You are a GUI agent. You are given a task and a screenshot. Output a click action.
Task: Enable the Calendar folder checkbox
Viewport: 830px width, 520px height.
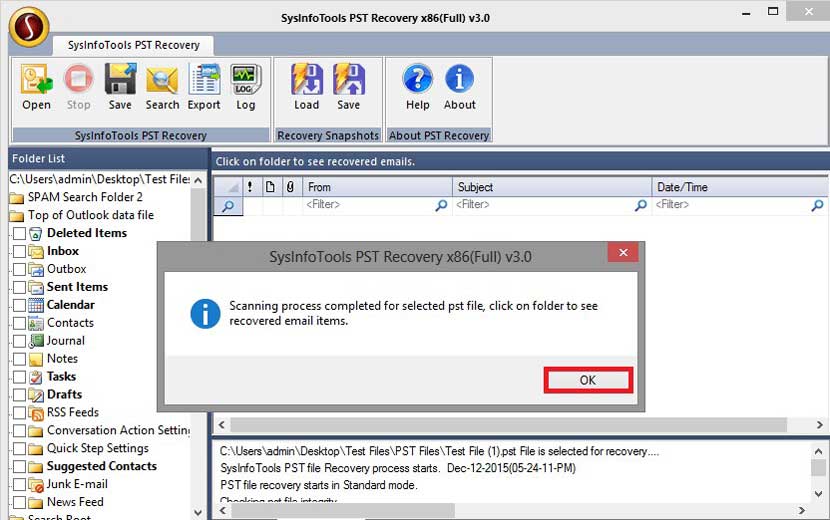(x=19, y=306)
